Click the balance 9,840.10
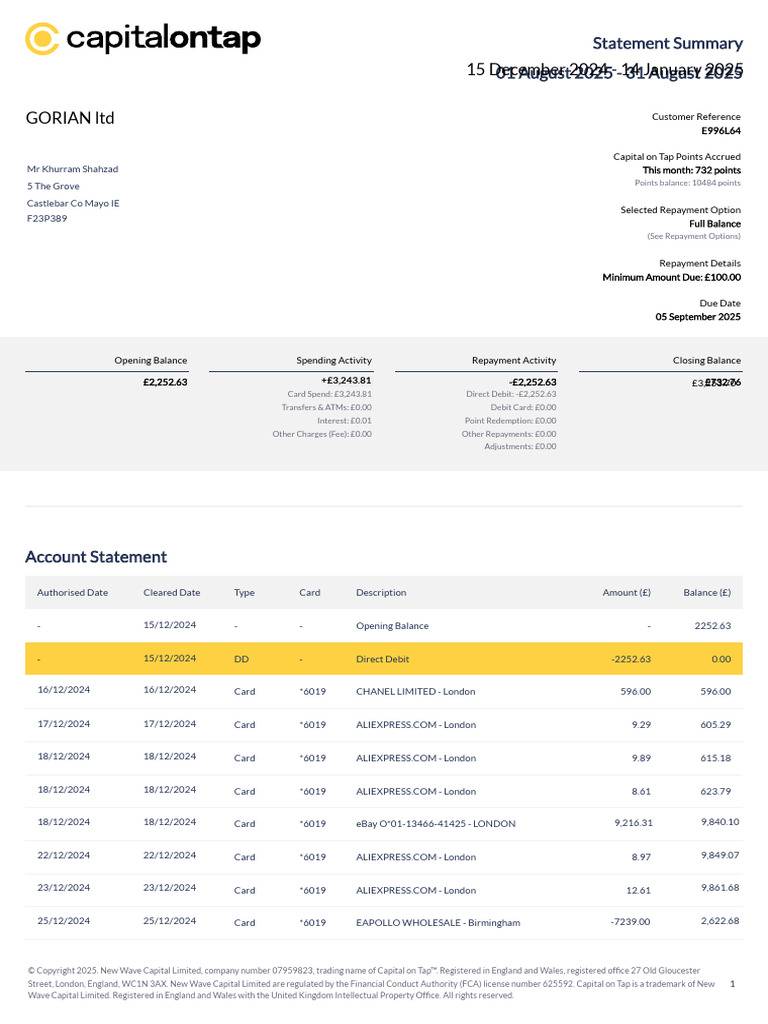 720,822
